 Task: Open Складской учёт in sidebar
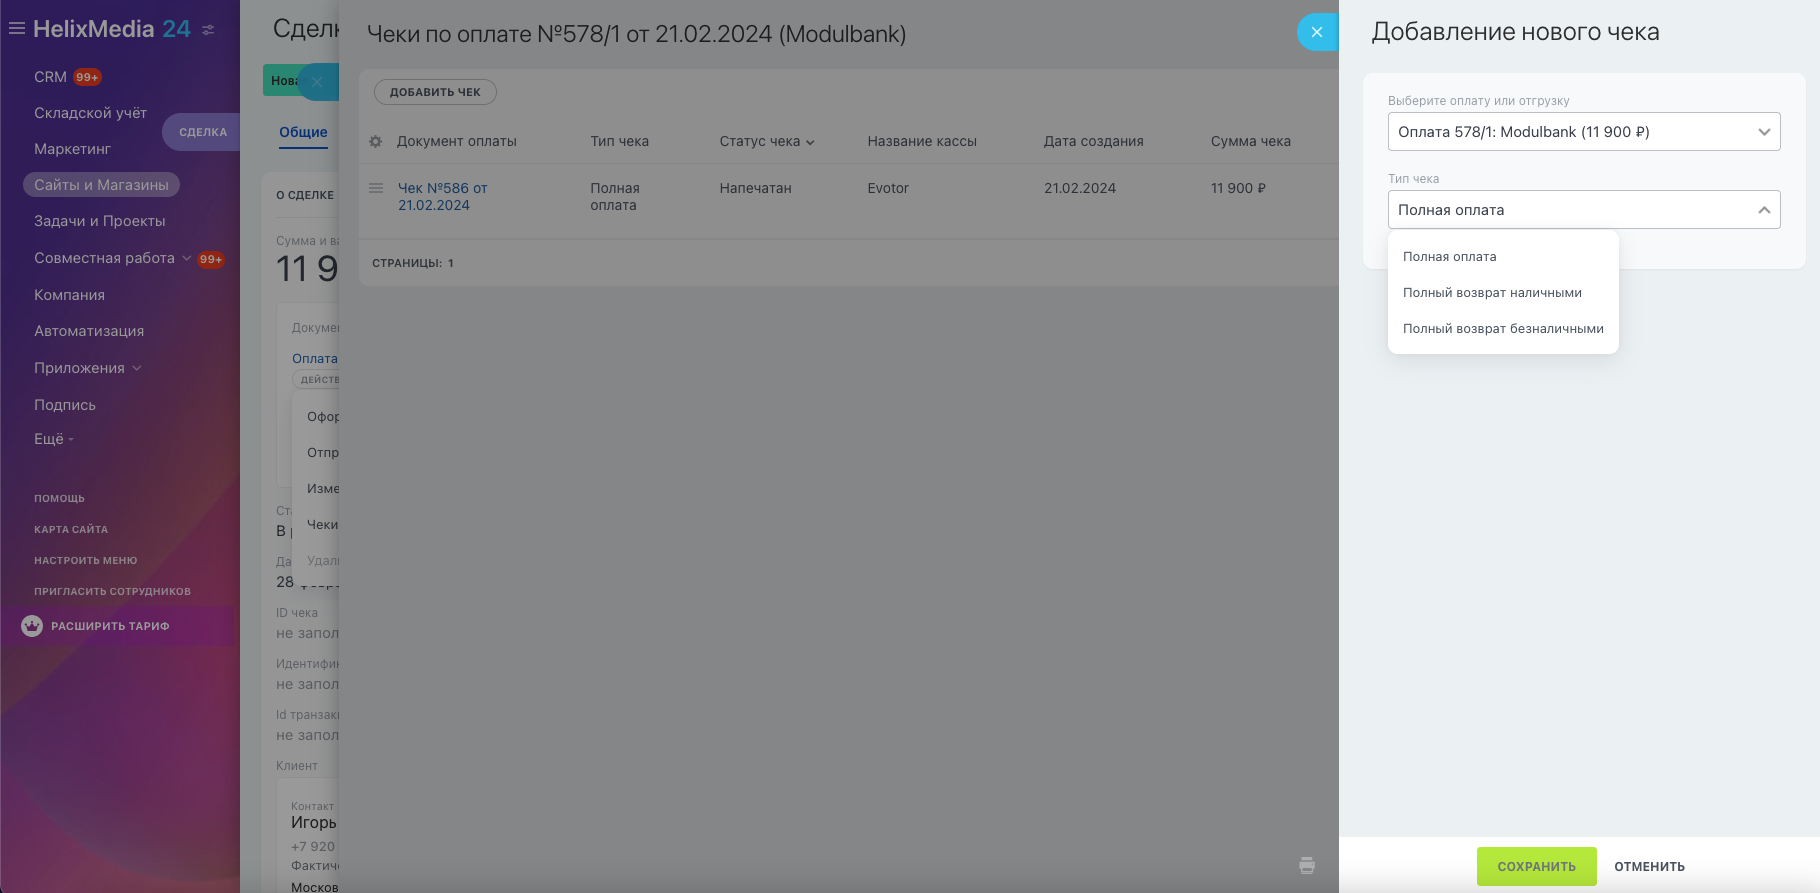click(90, 113)
